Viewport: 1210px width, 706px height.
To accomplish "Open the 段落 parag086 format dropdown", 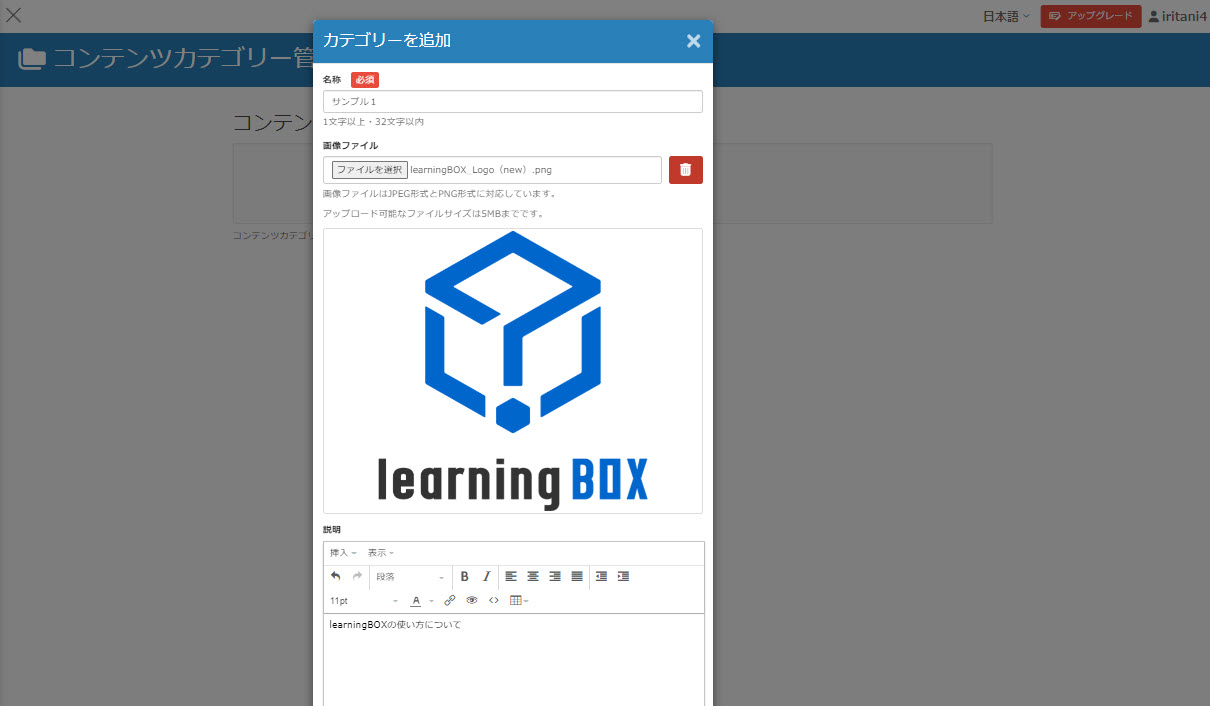I will (x=410, y=577).
